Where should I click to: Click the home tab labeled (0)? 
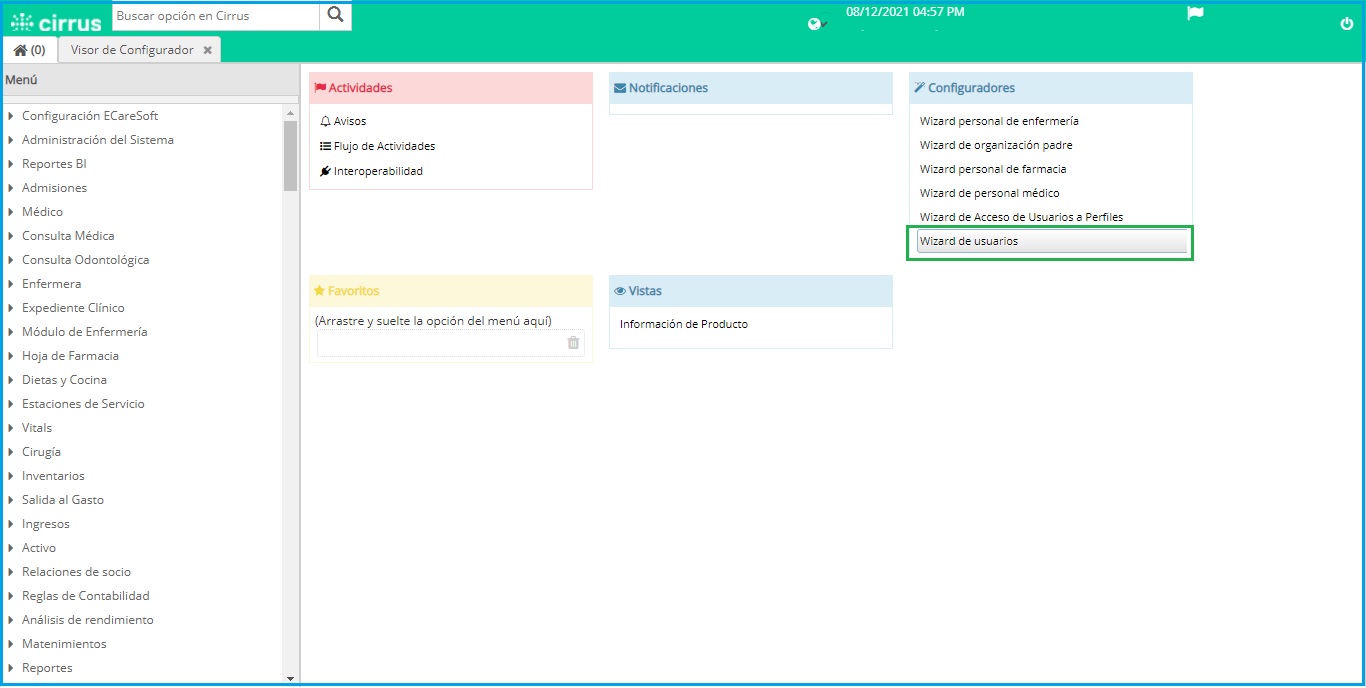click(x=28, y=48)
